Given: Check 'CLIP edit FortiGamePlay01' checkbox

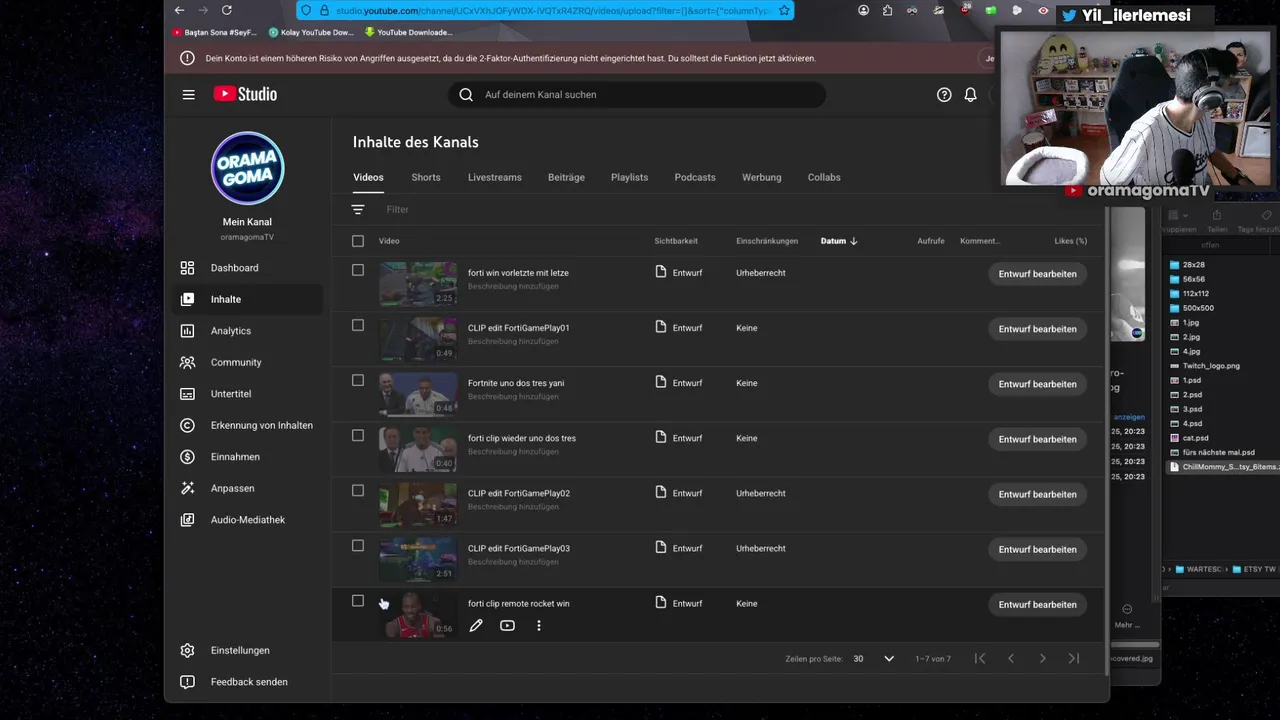Looking at the screenshot, I should pyautogui.click(x=358, y=325).
